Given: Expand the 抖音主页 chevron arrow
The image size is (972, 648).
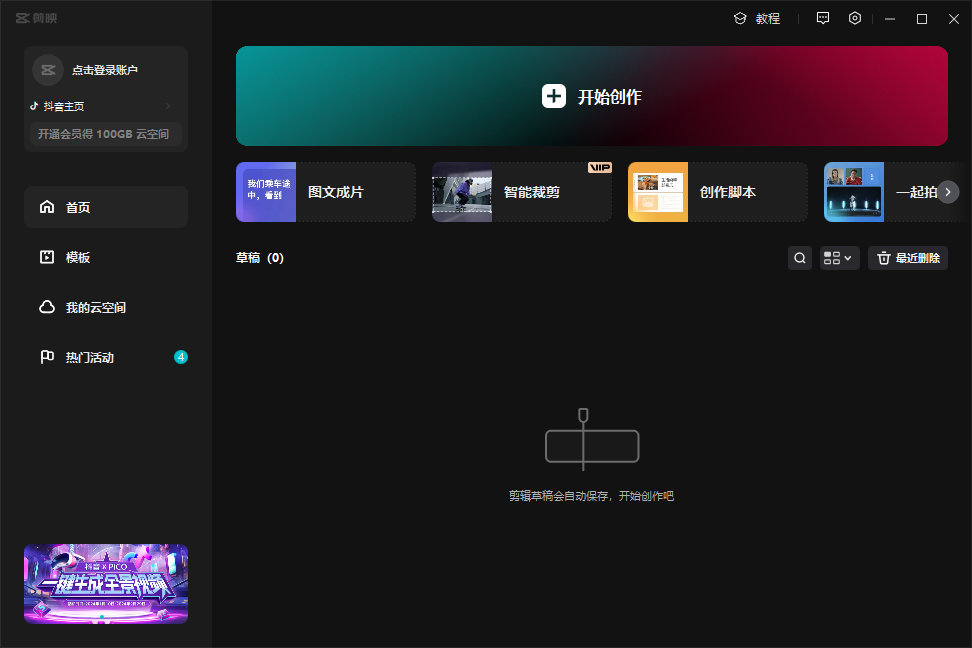Looking at the screenshot, I should coord(168,106).
